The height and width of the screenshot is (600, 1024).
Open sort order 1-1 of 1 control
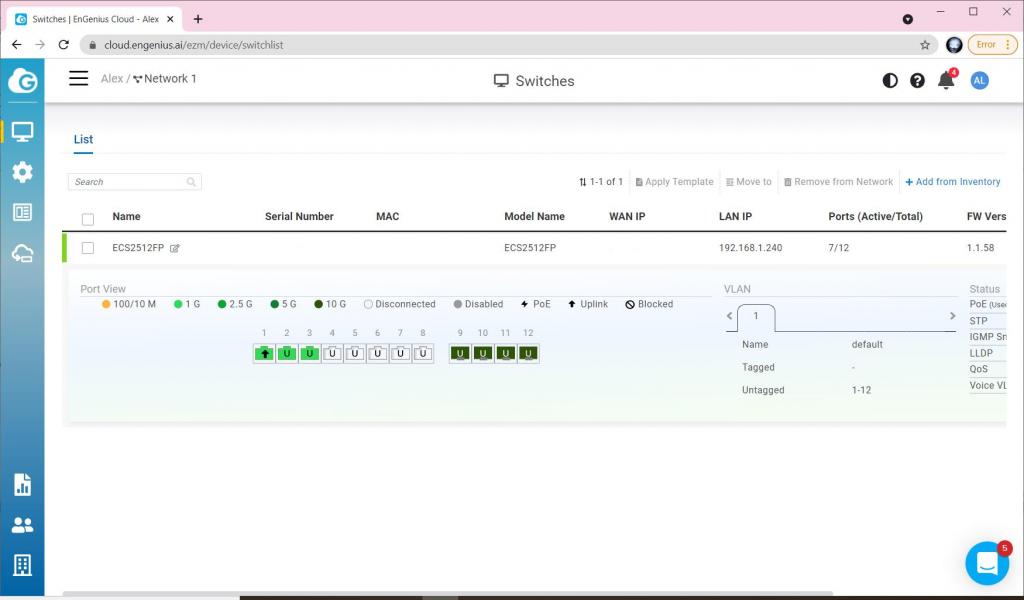(601, 182)
